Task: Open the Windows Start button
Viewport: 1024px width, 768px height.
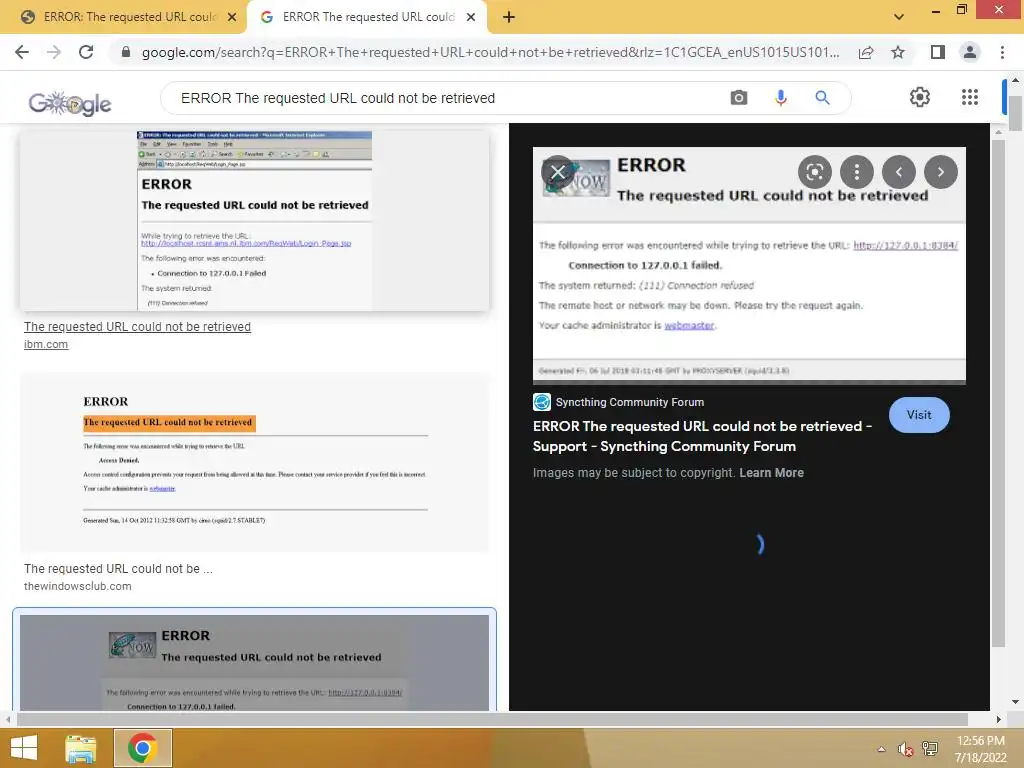Action: [x=24, y=748]
